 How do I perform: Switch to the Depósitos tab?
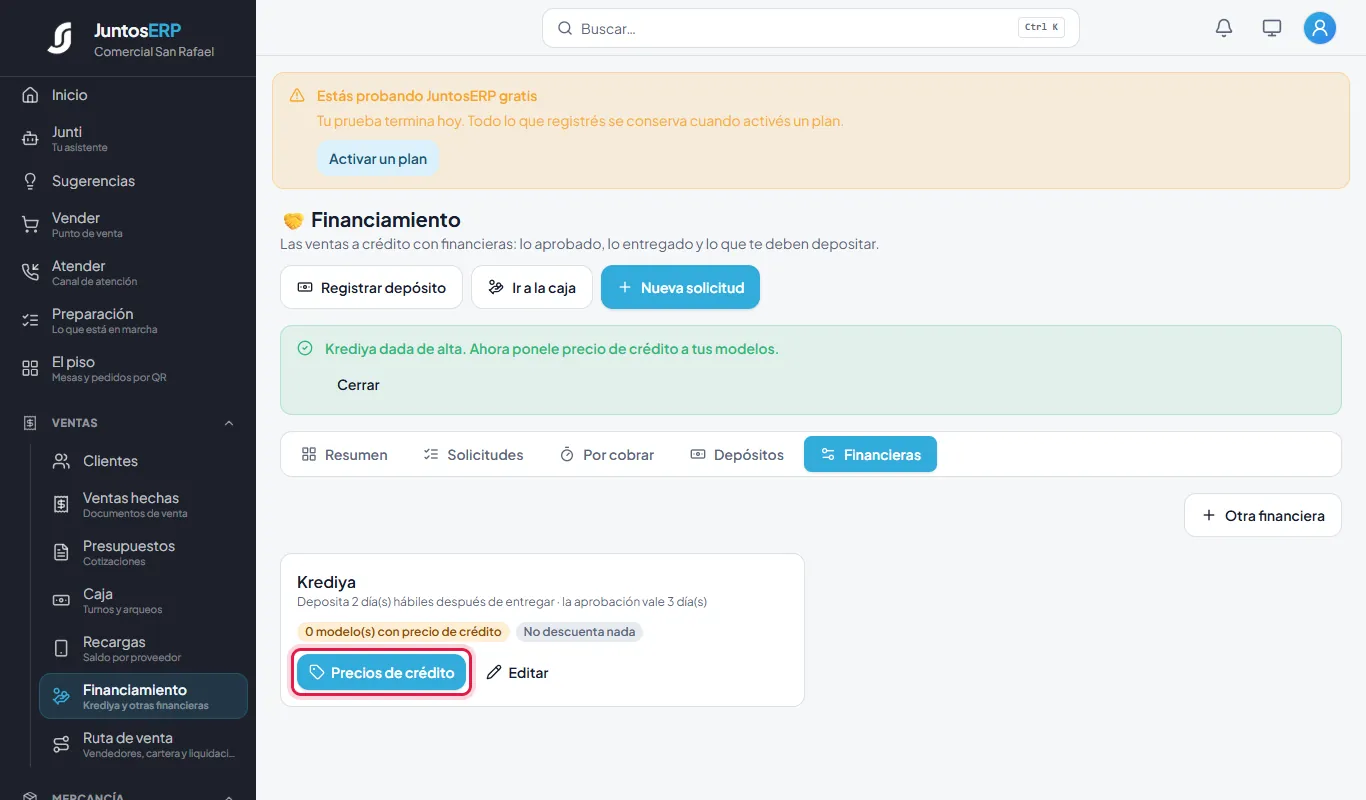[x=737, y=455]
